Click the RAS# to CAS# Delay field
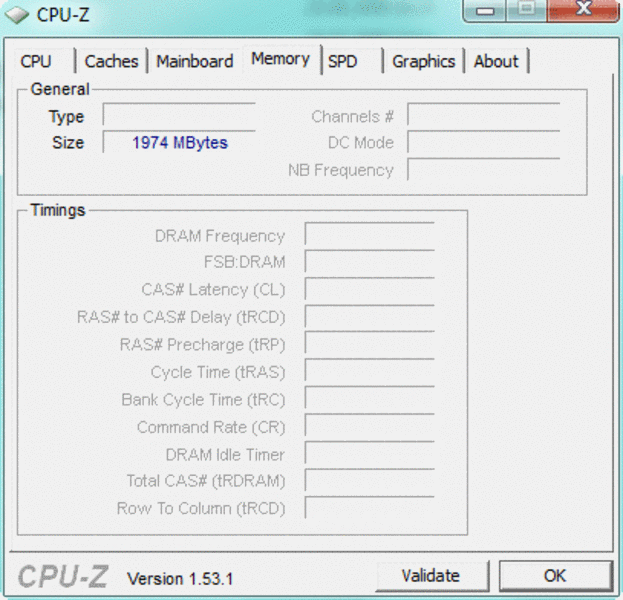 (x=370, y=316)
